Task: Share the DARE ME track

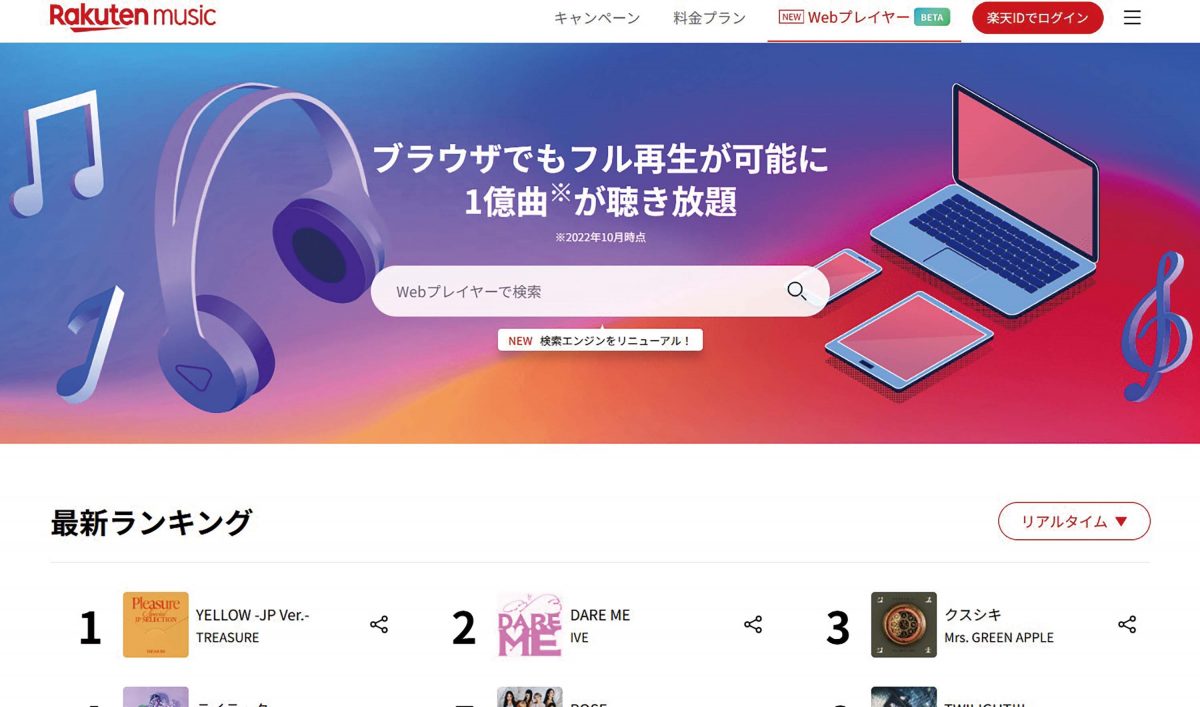Action: 753,625
